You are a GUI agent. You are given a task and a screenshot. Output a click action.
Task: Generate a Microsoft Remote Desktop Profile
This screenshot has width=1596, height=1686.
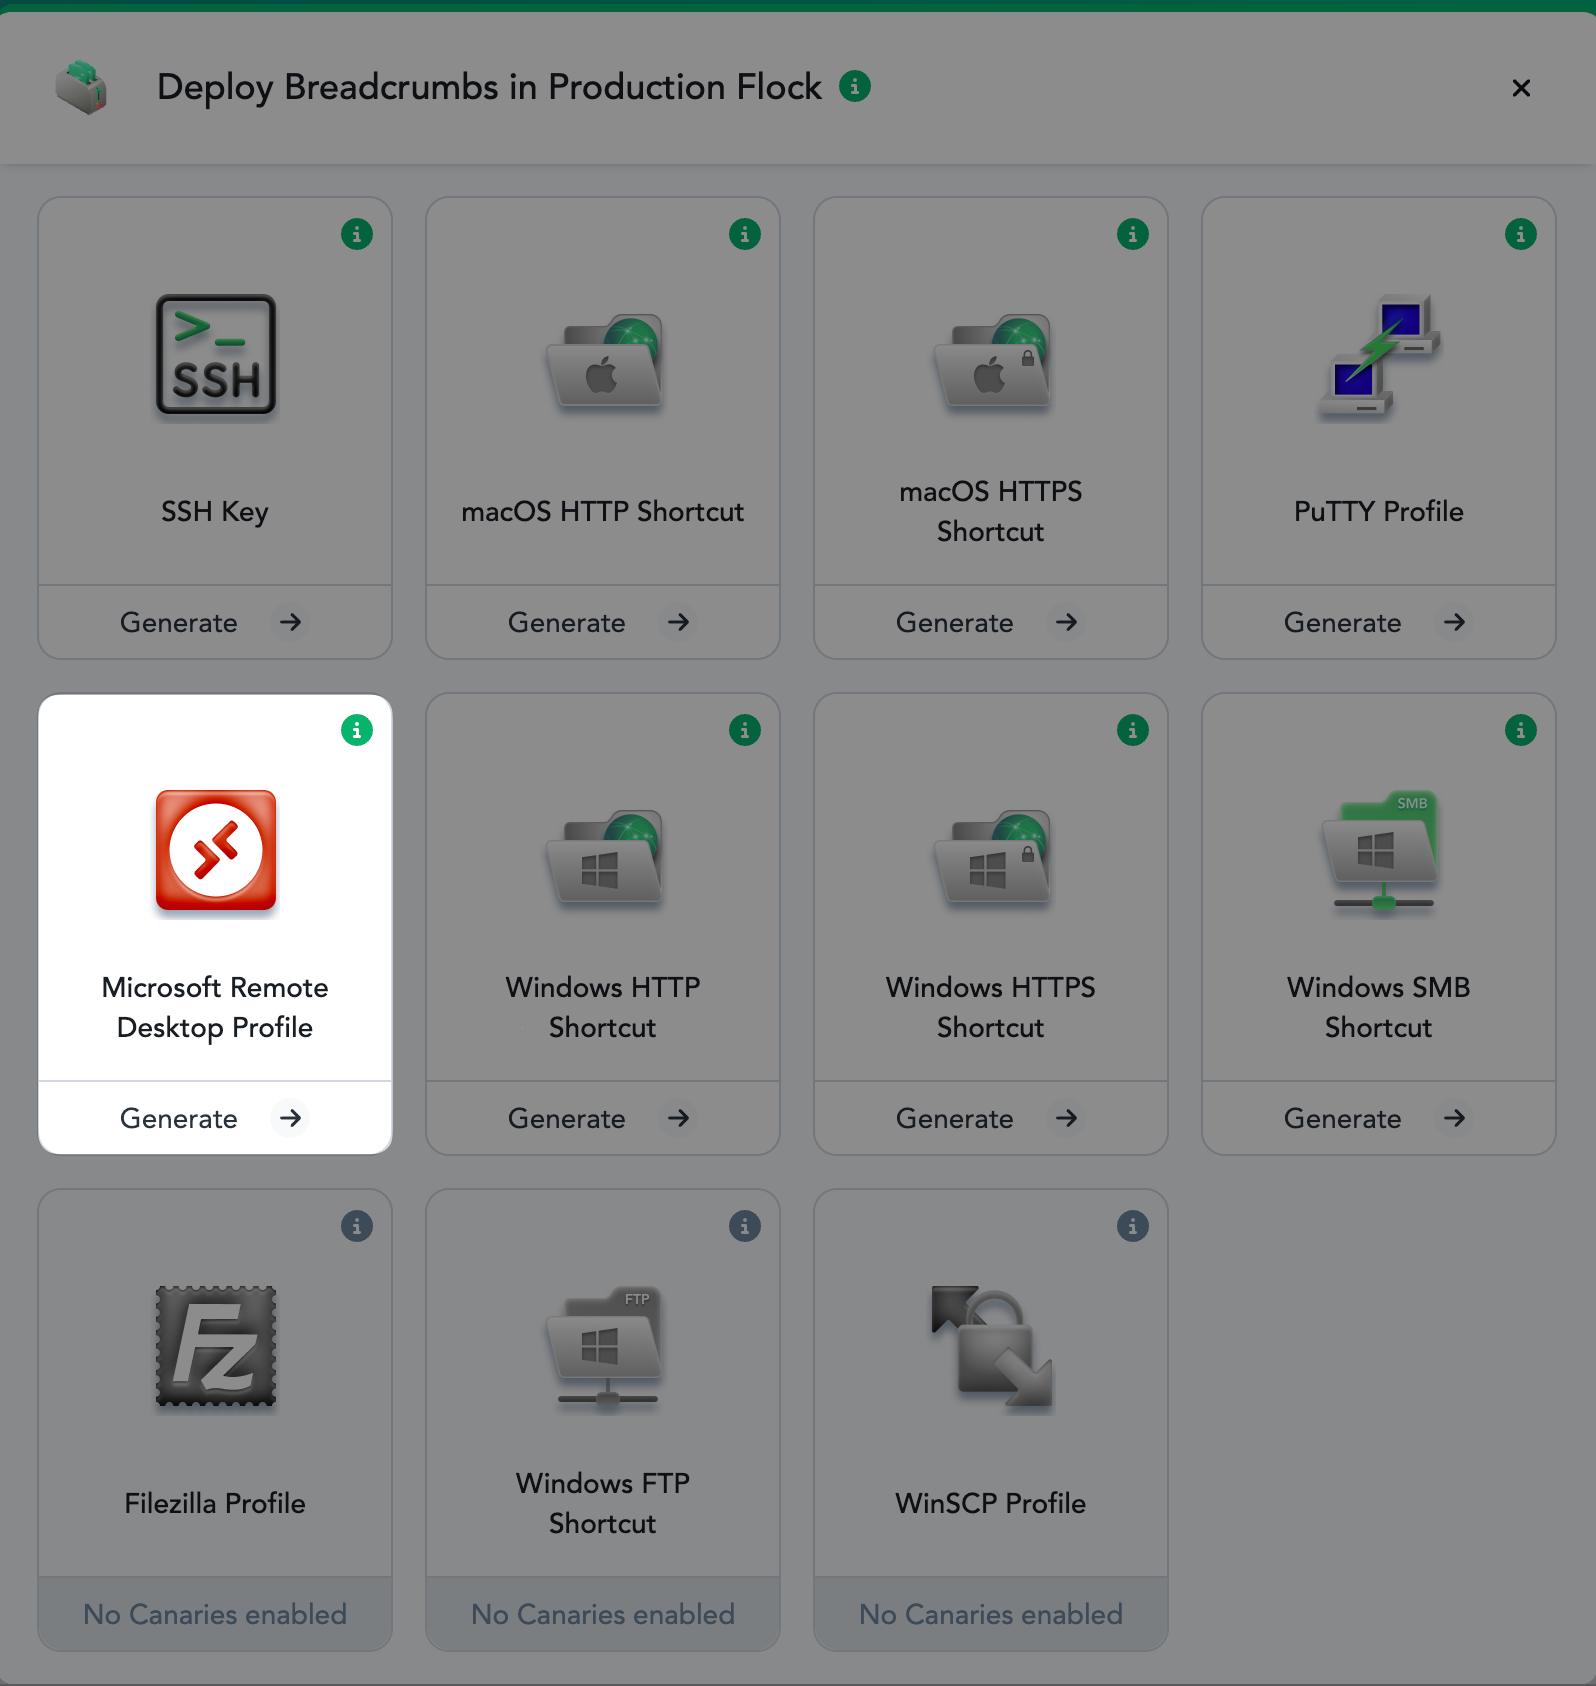[x=215, y=1118]
